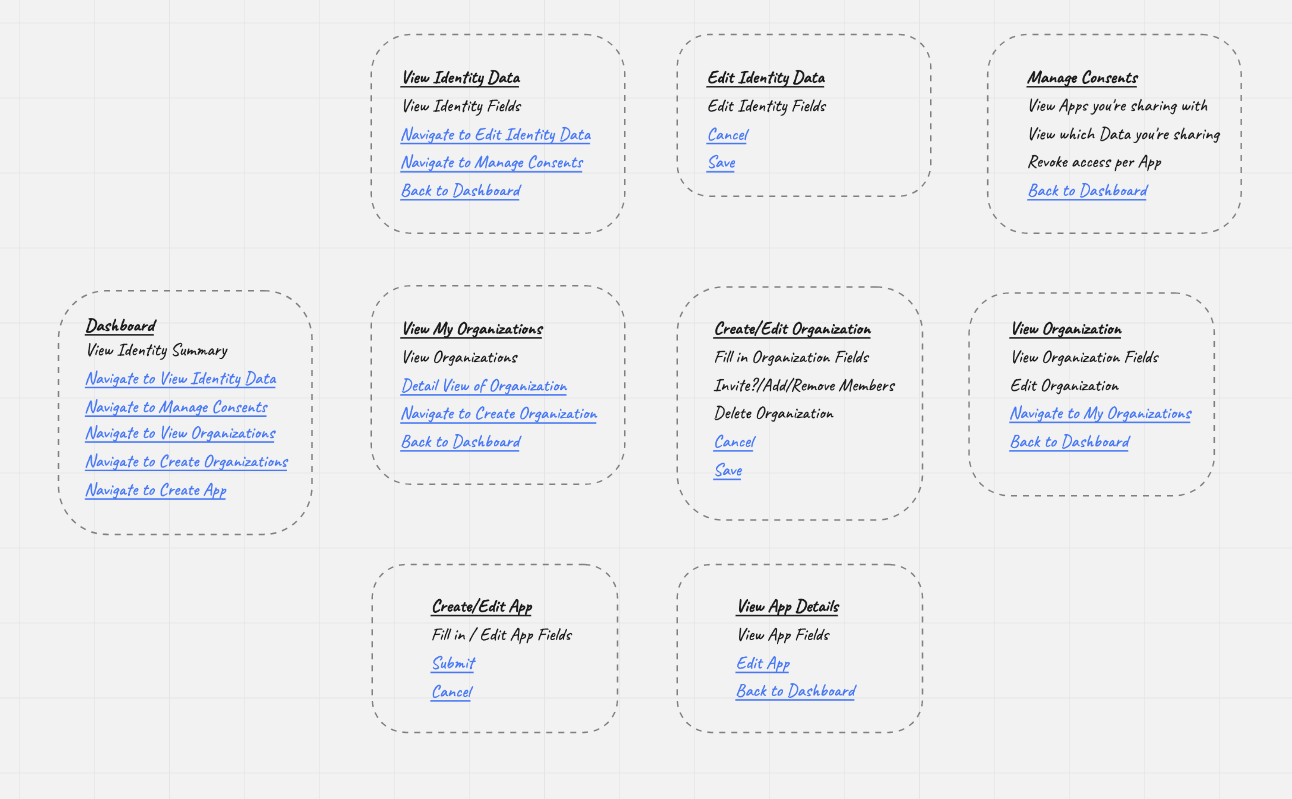The height and width of the screenshot is (799, 1292).
Task: Open 'Navigate to Create Organizations' on Dashboard
Action: coord(186,462)
